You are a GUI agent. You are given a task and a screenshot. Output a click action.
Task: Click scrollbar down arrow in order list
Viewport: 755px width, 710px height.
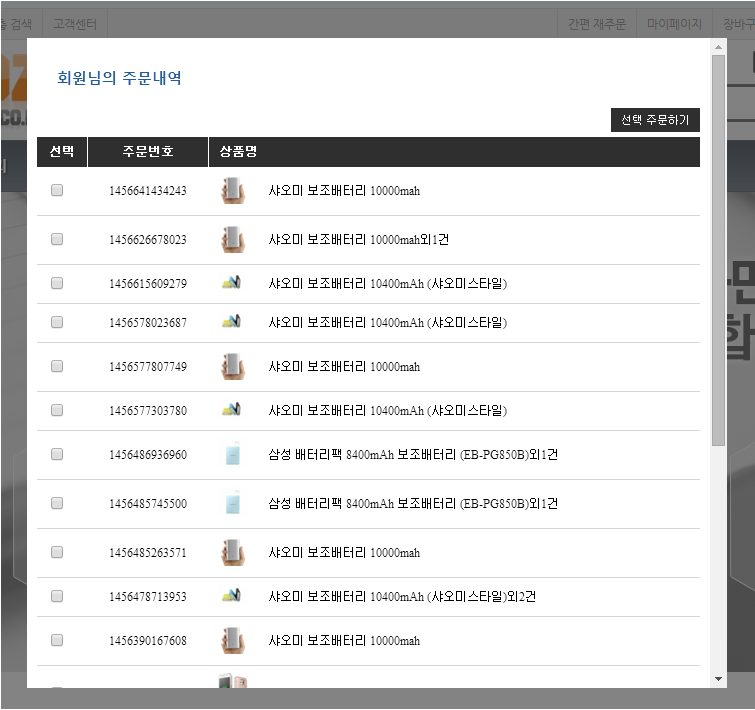pos(718,679)
